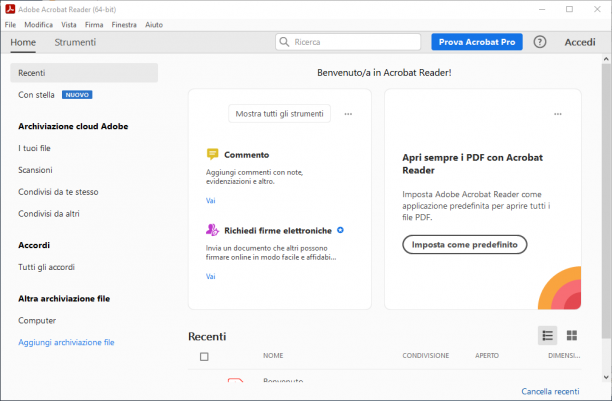Open the Aiuto menu
The width and height of the screenshot is (612, 401).
click(x=154, y=25)
